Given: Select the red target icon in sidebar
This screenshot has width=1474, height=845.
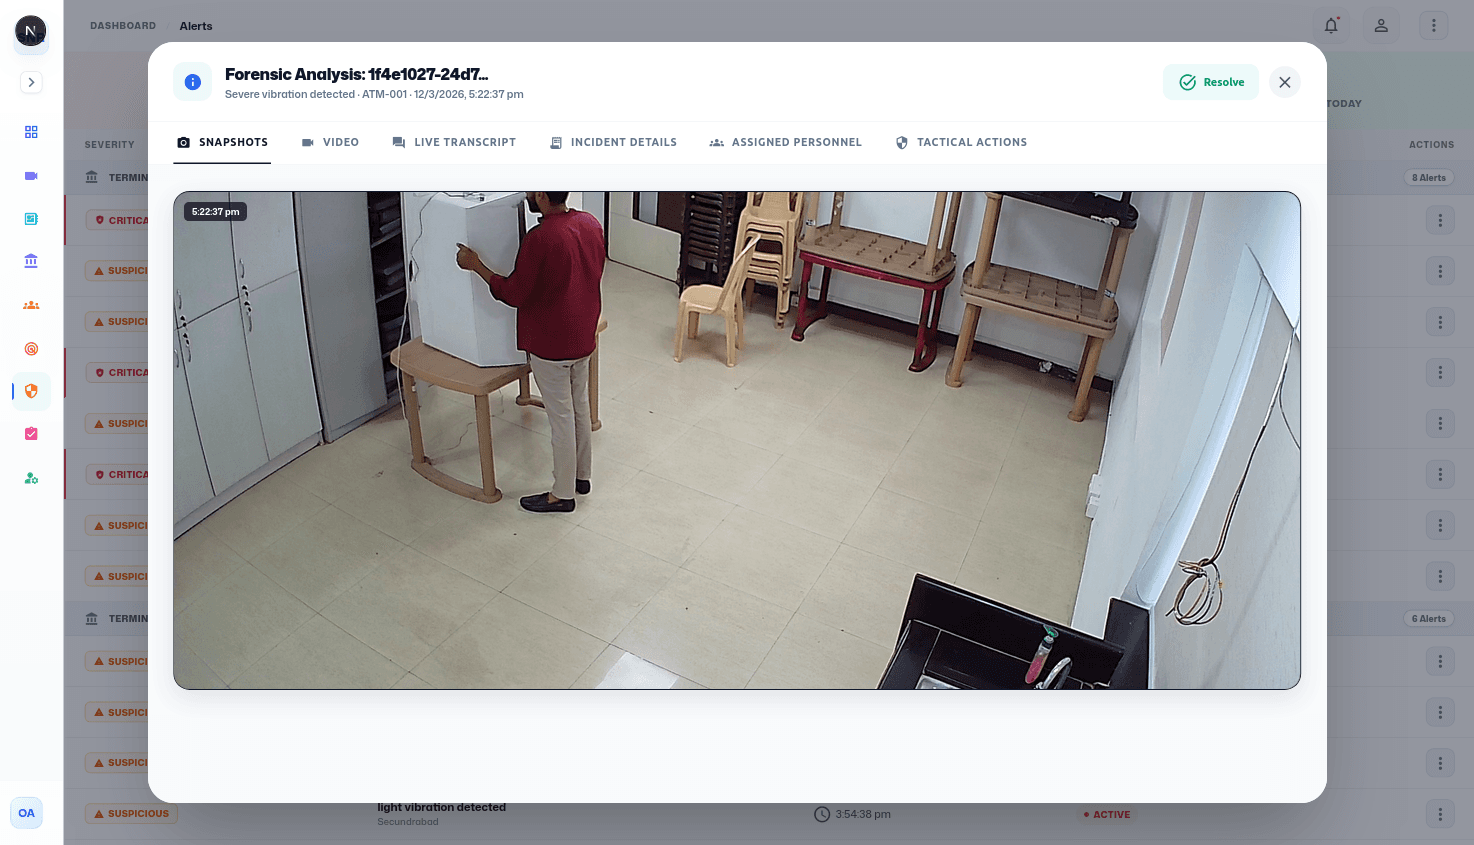Looking at the screenshot, I should 31,349.
